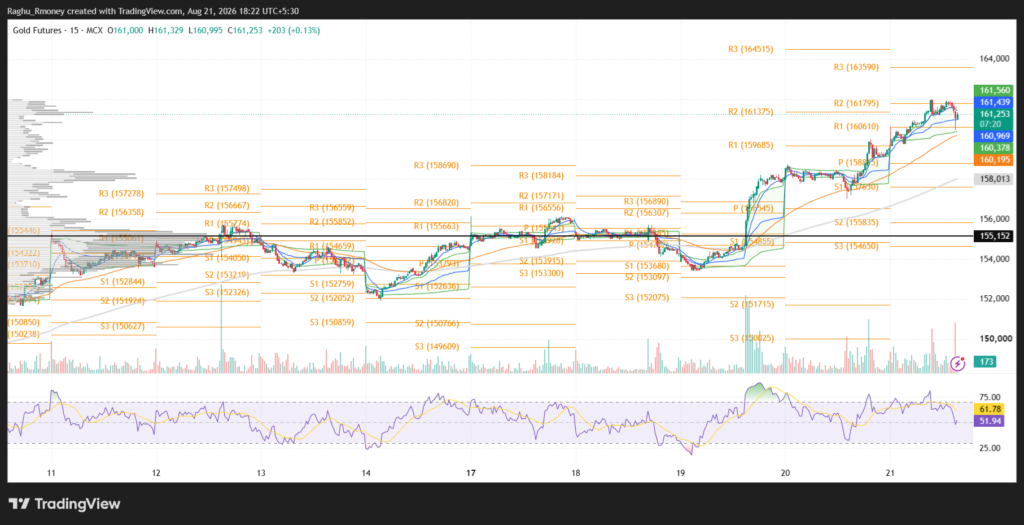Select the R3 (156890) pivot label
The image size is (1024, 525).
647,202
